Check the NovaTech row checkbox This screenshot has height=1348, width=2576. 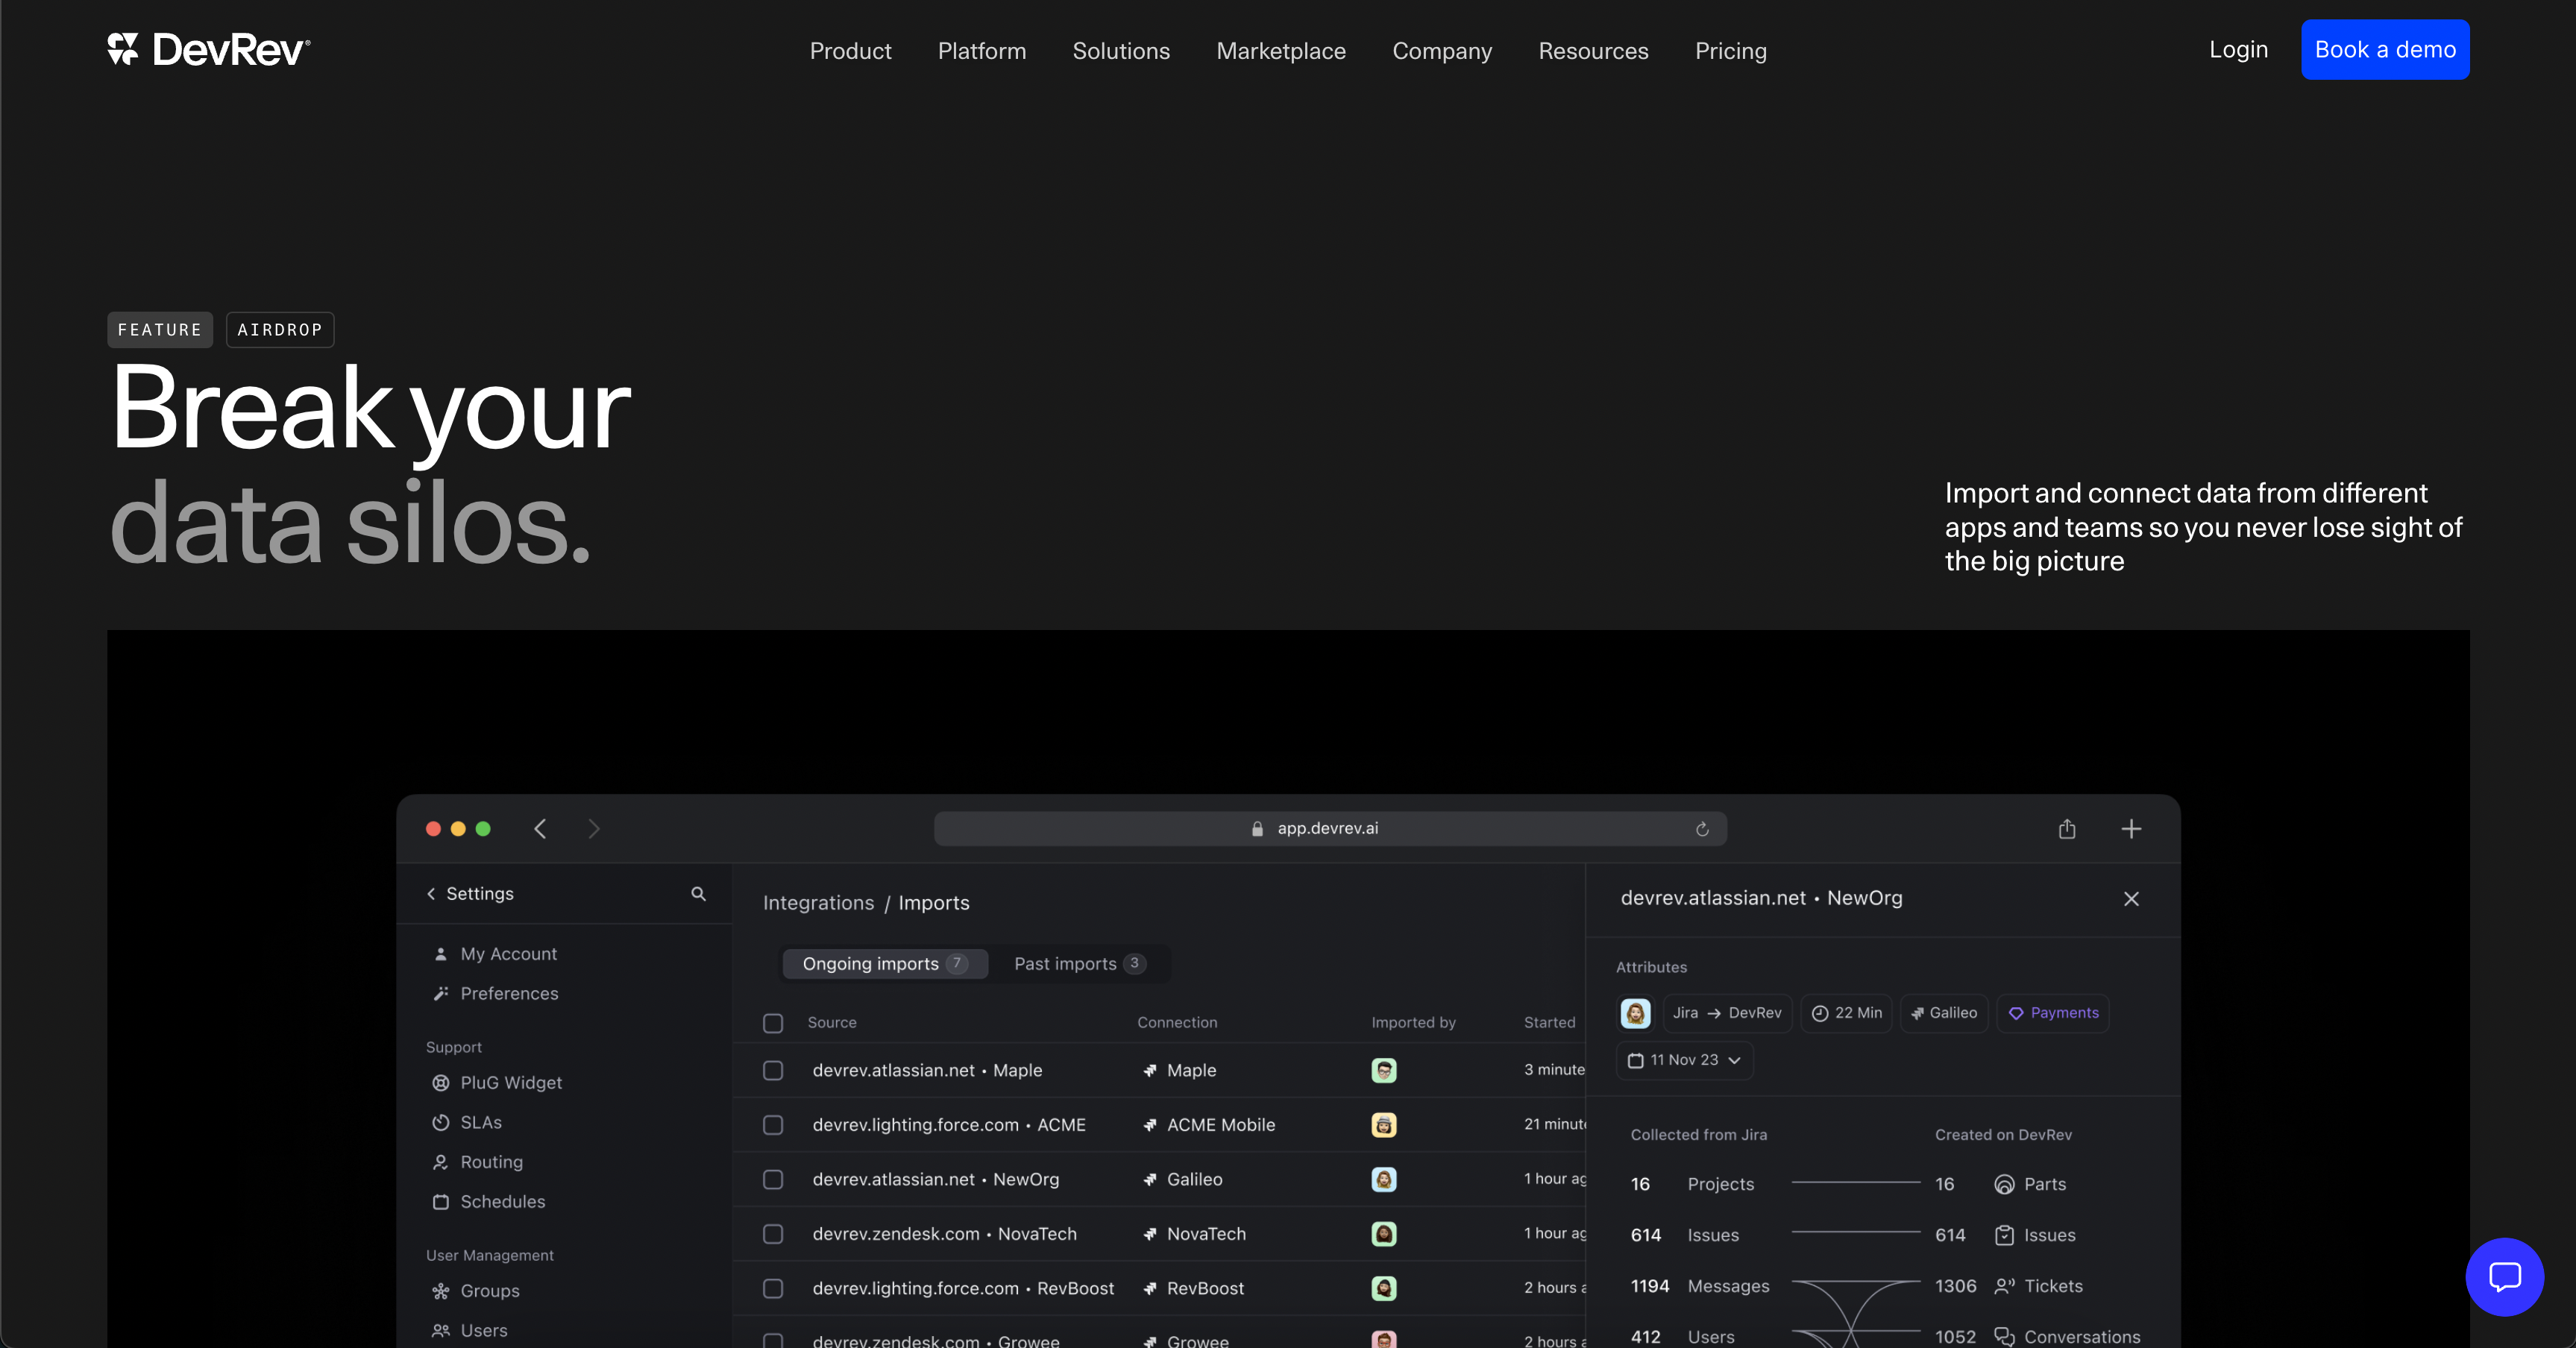click(x=773, y=1234)
